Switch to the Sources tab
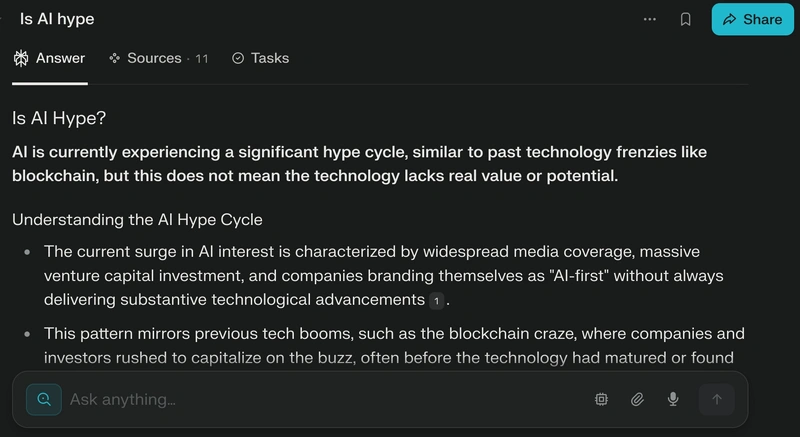 click(x=159, y=58)
